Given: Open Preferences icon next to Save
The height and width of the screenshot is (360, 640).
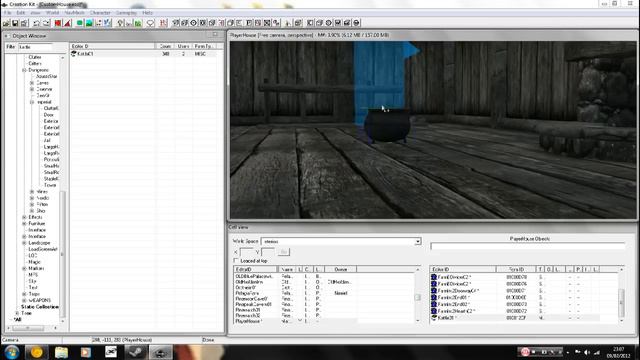Looking at the screenshot, I should pyautogui.click(x=24, y=23).
